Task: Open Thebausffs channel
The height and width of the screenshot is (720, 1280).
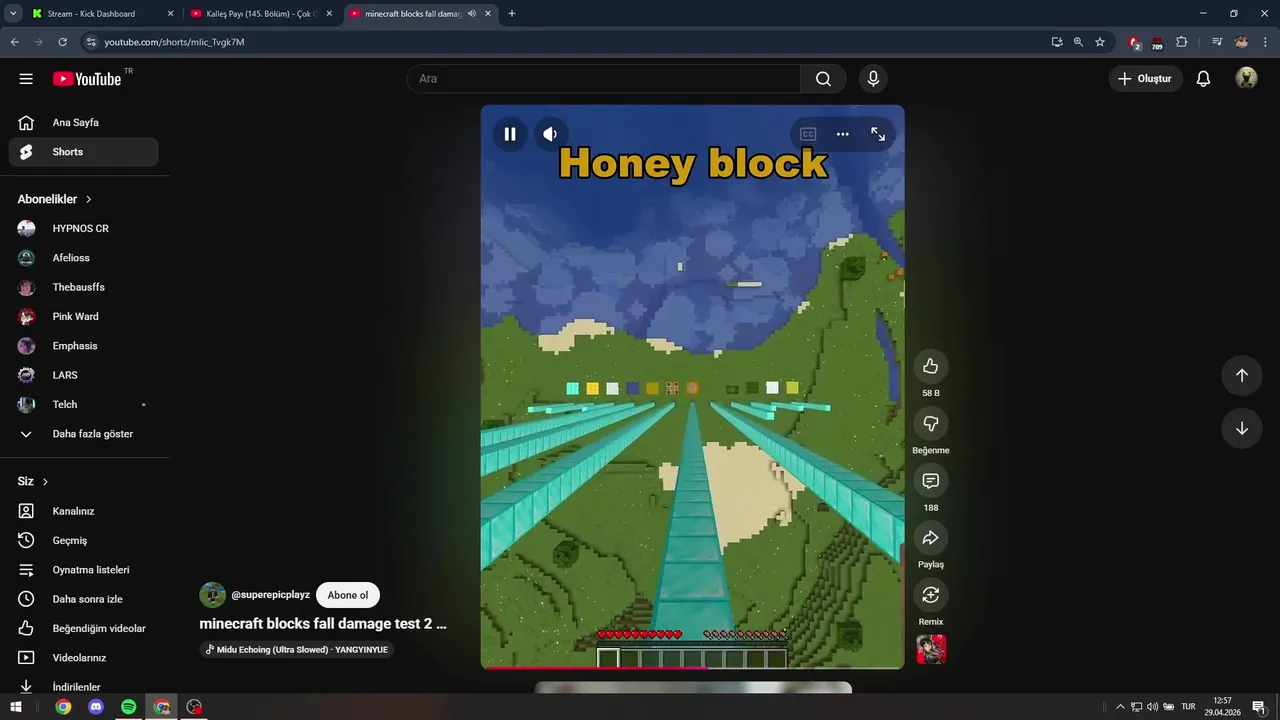Action: (84, 287)
